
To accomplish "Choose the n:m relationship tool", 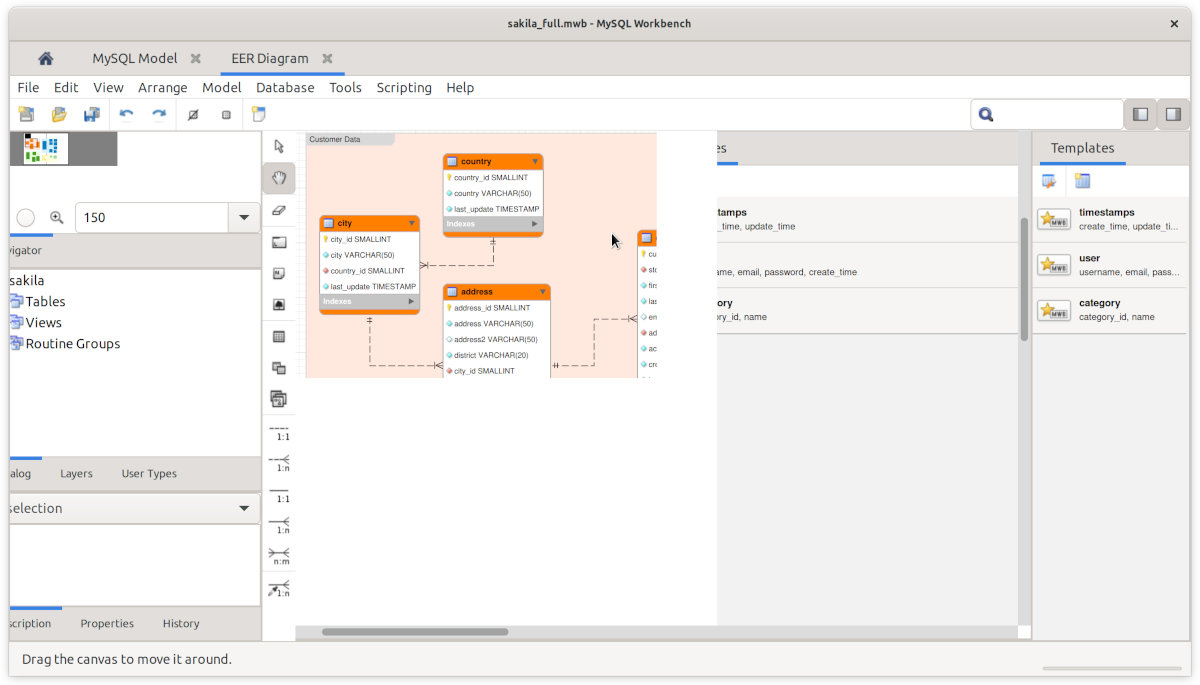I will (279, 554).
